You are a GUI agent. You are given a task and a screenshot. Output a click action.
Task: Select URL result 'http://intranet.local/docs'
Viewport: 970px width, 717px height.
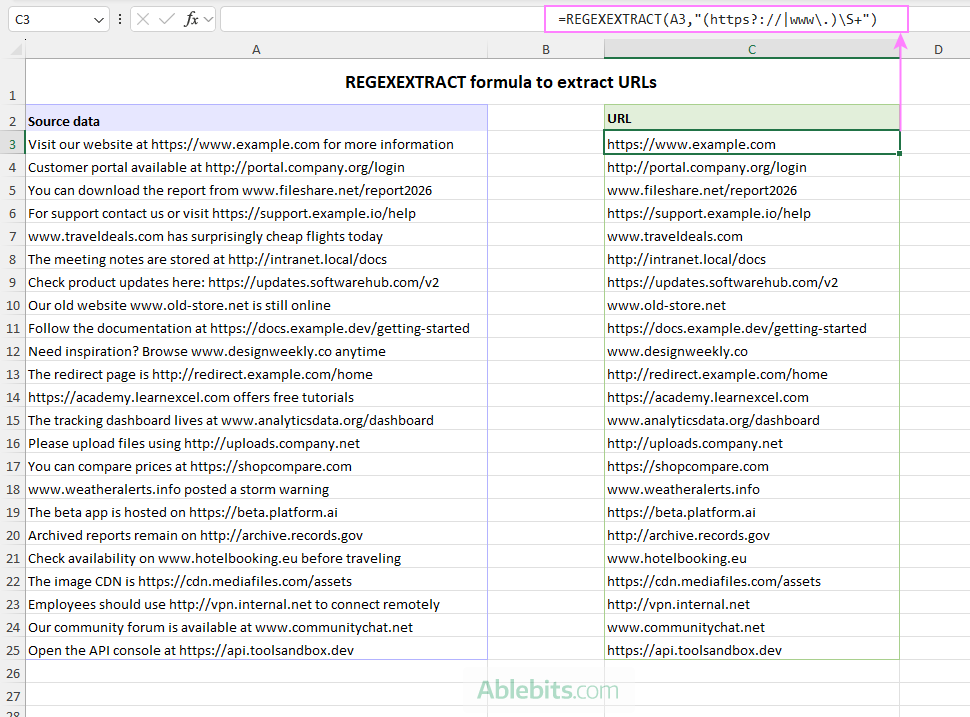[x=752, y=259]
